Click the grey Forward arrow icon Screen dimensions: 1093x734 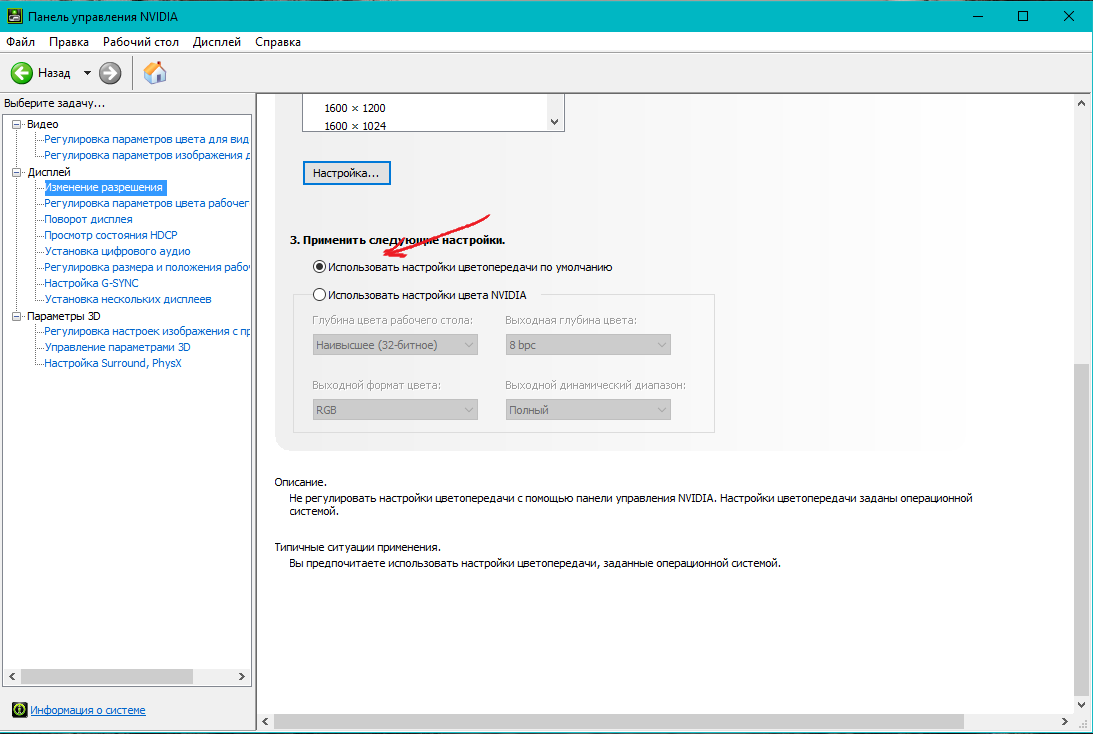click(109, 72)
